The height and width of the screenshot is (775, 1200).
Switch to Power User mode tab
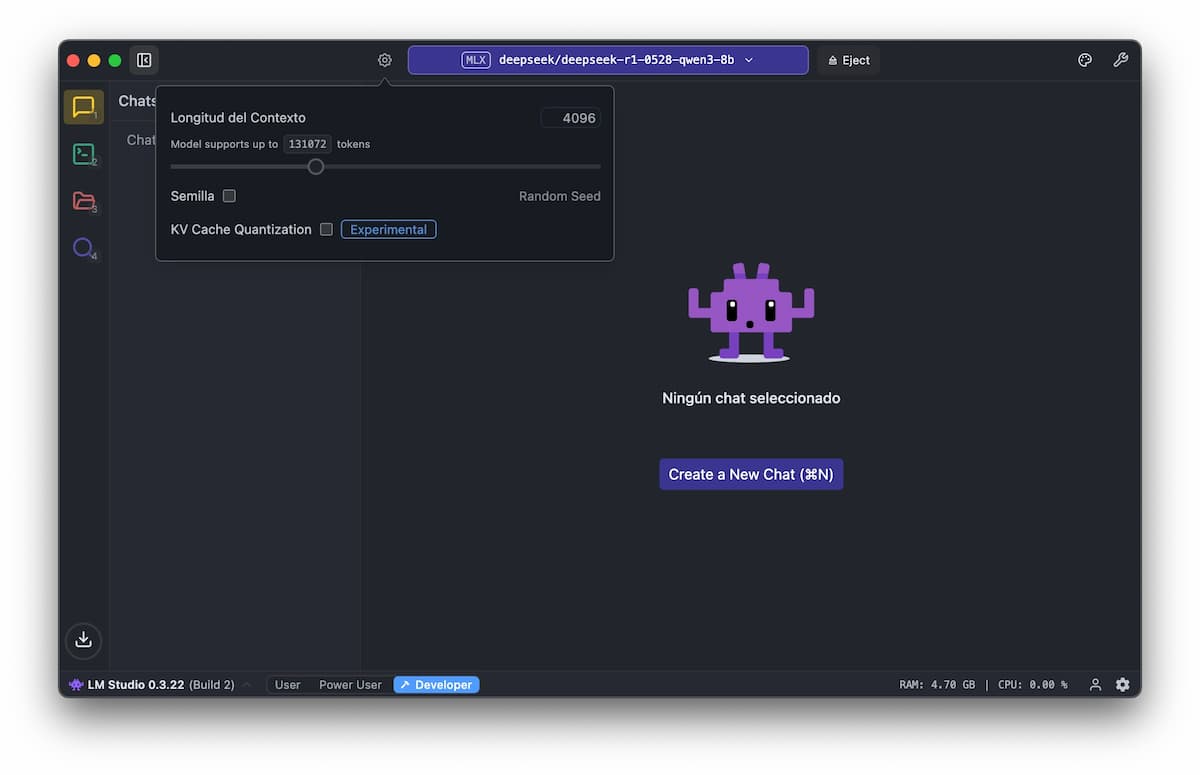(350, 685)
